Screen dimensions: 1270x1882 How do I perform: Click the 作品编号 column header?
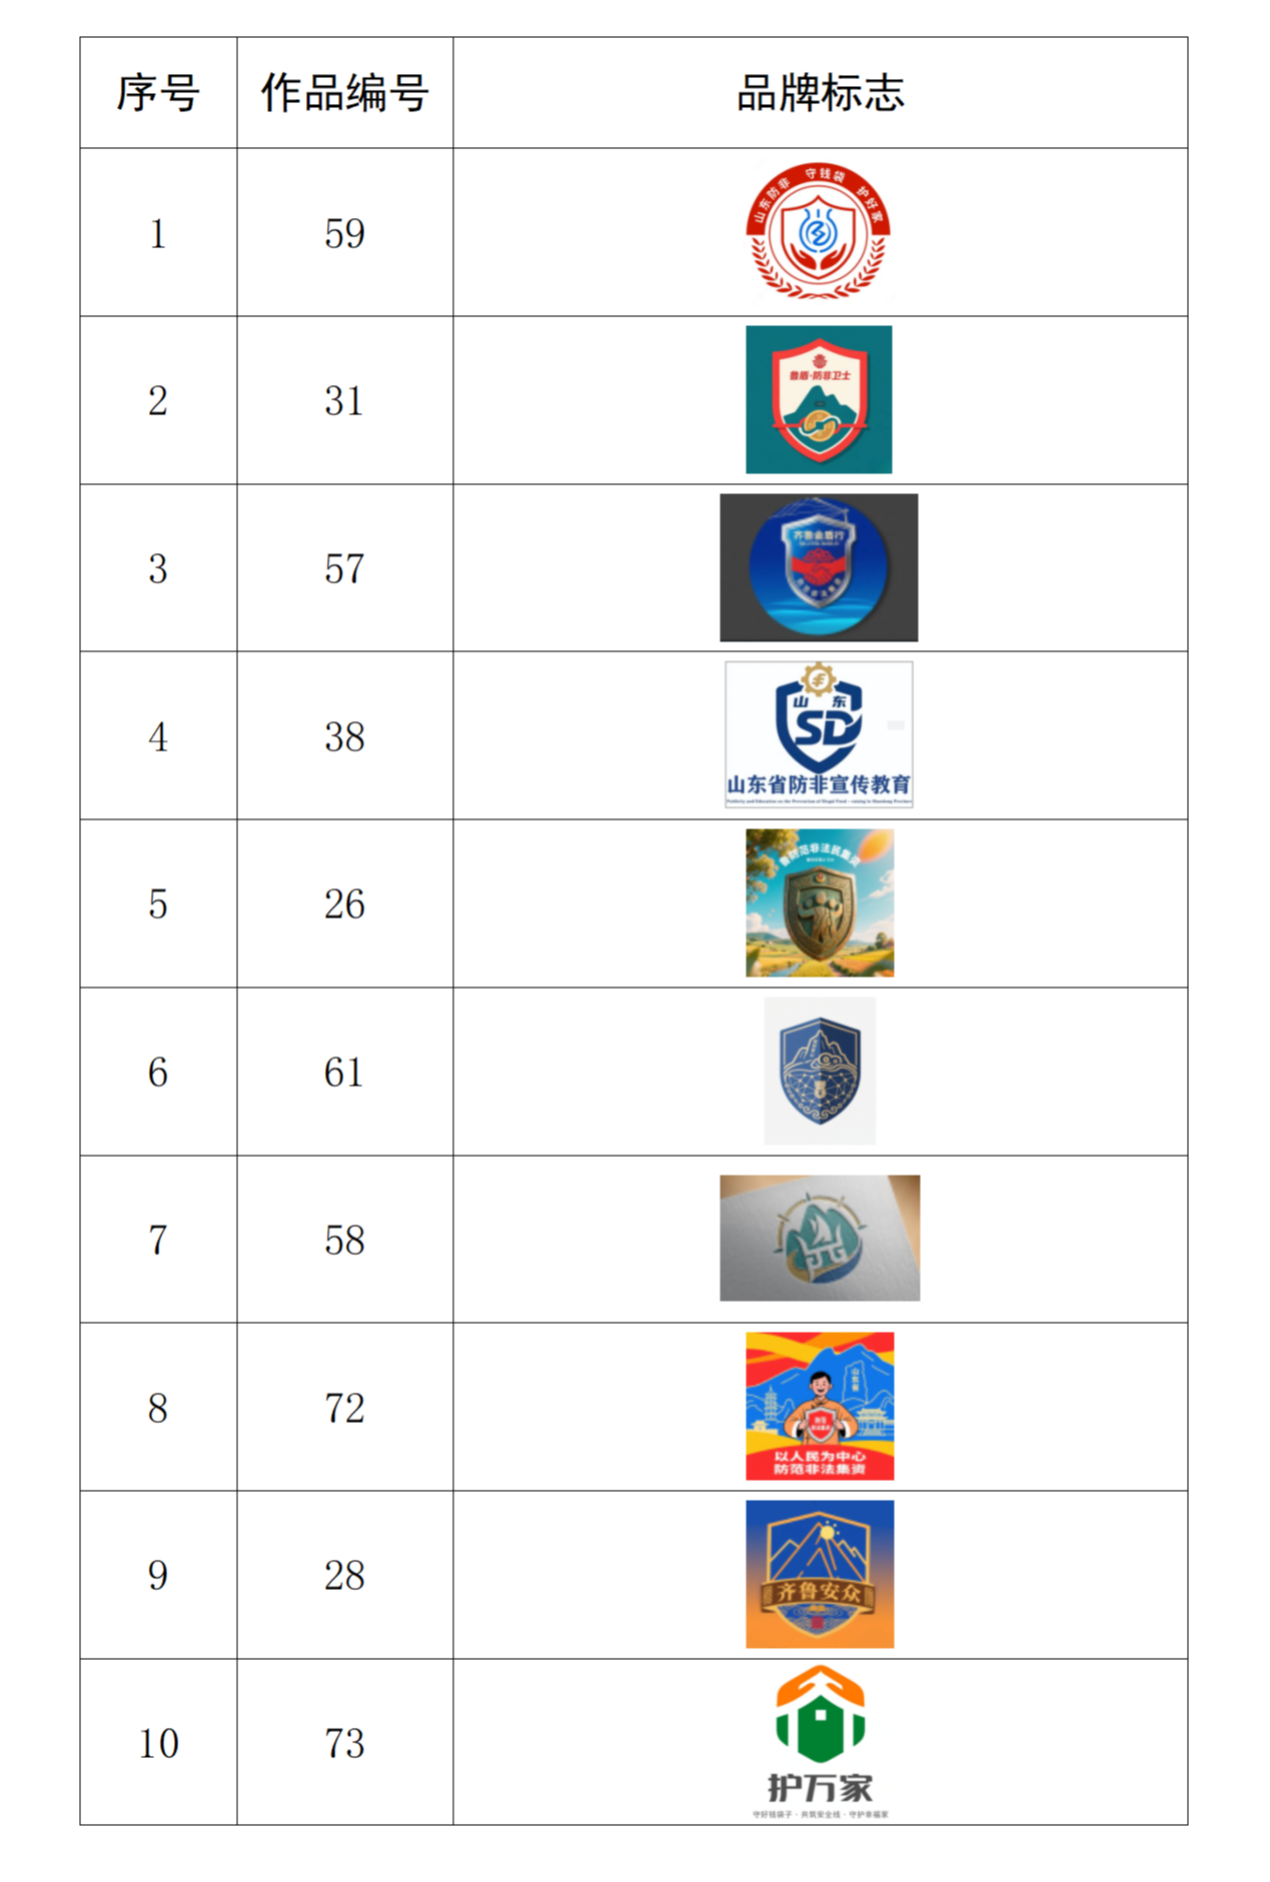[x=344, y=93]
